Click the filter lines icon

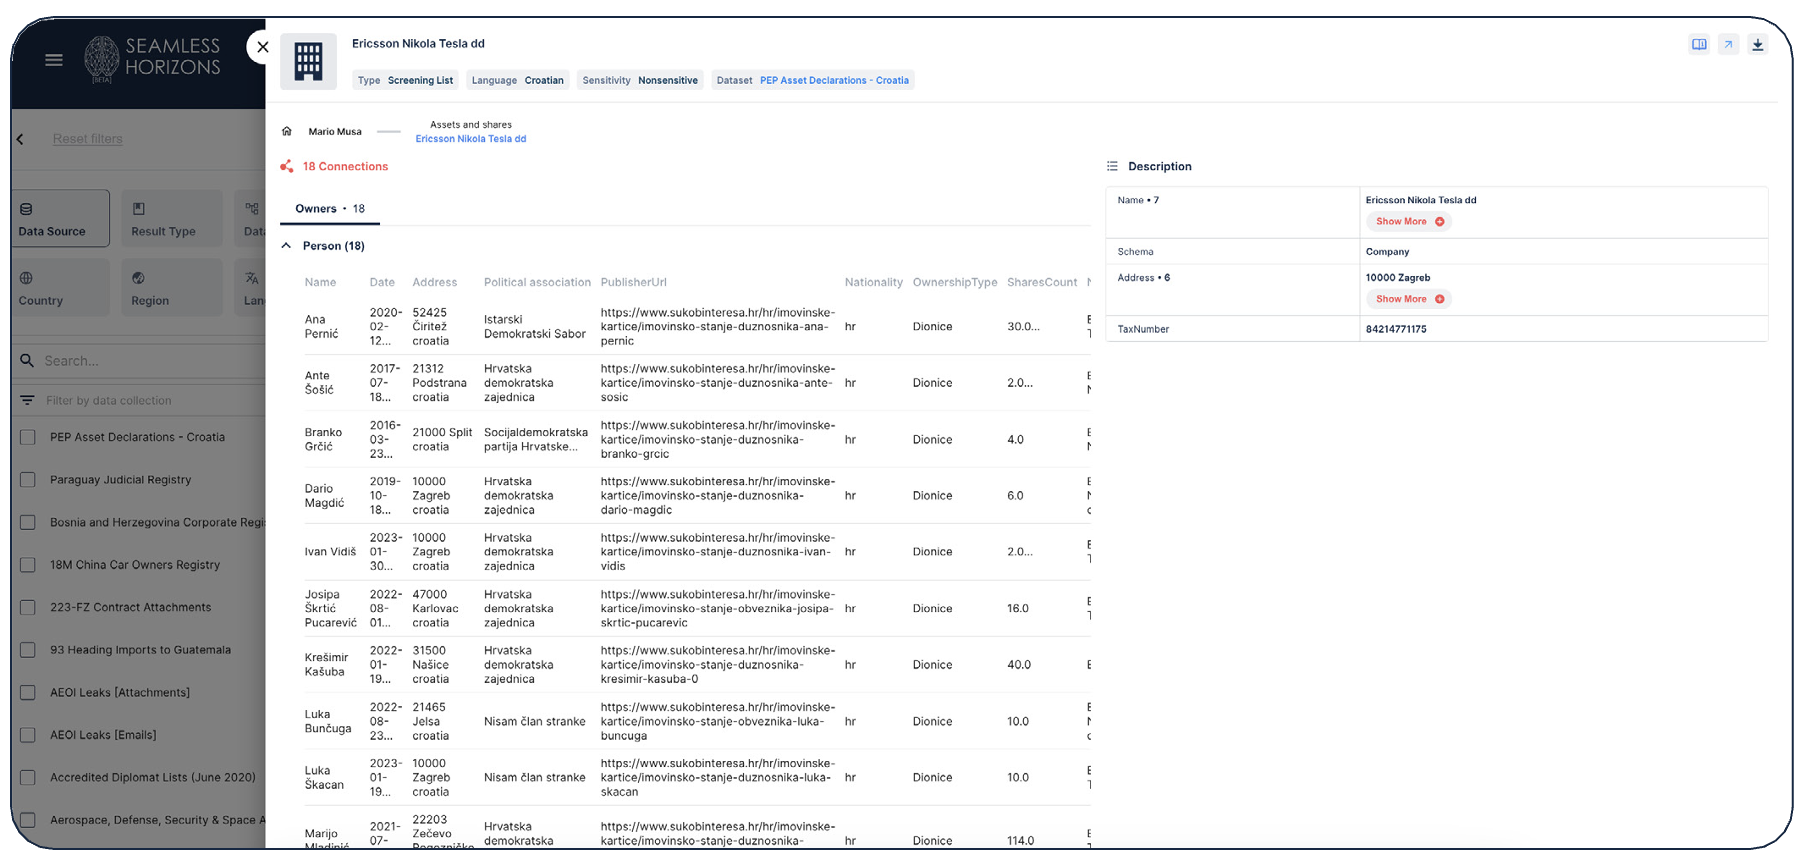(27, 400)
